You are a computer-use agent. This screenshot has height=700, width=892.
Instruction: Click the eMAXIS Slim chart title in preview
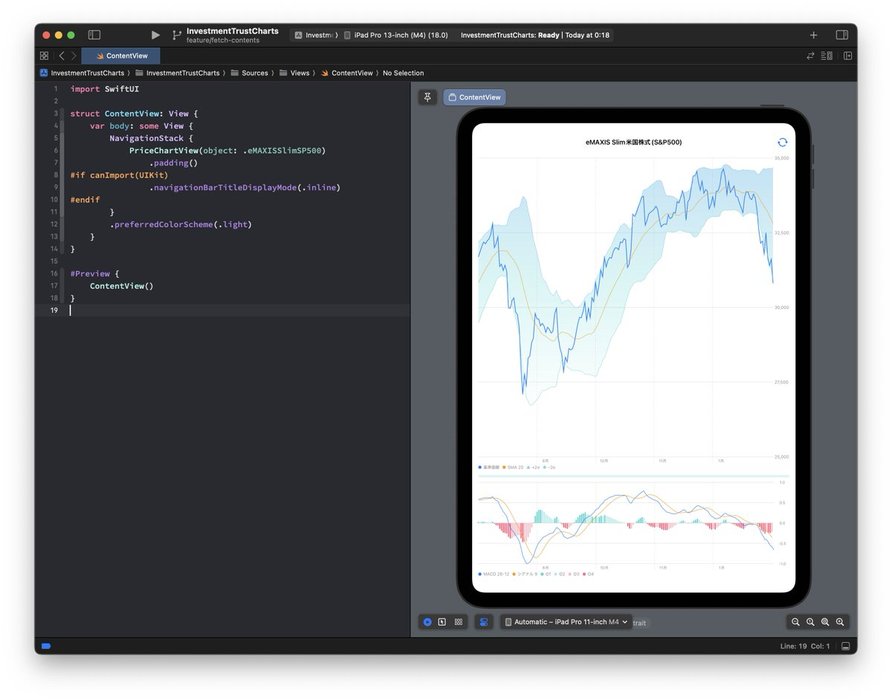pyautogui.click(x=633, y=142)
